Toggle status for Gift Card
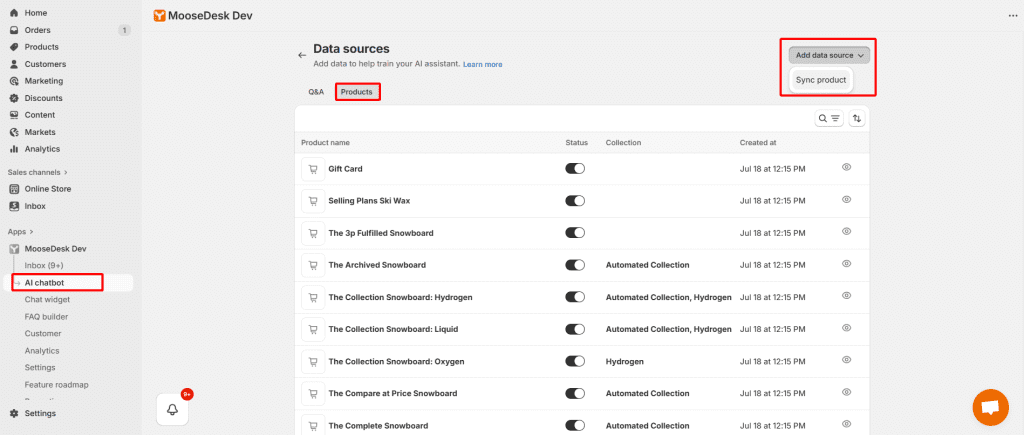Image resolution: width=1024 pixels, height=435 pixels. tap(575, 169)
